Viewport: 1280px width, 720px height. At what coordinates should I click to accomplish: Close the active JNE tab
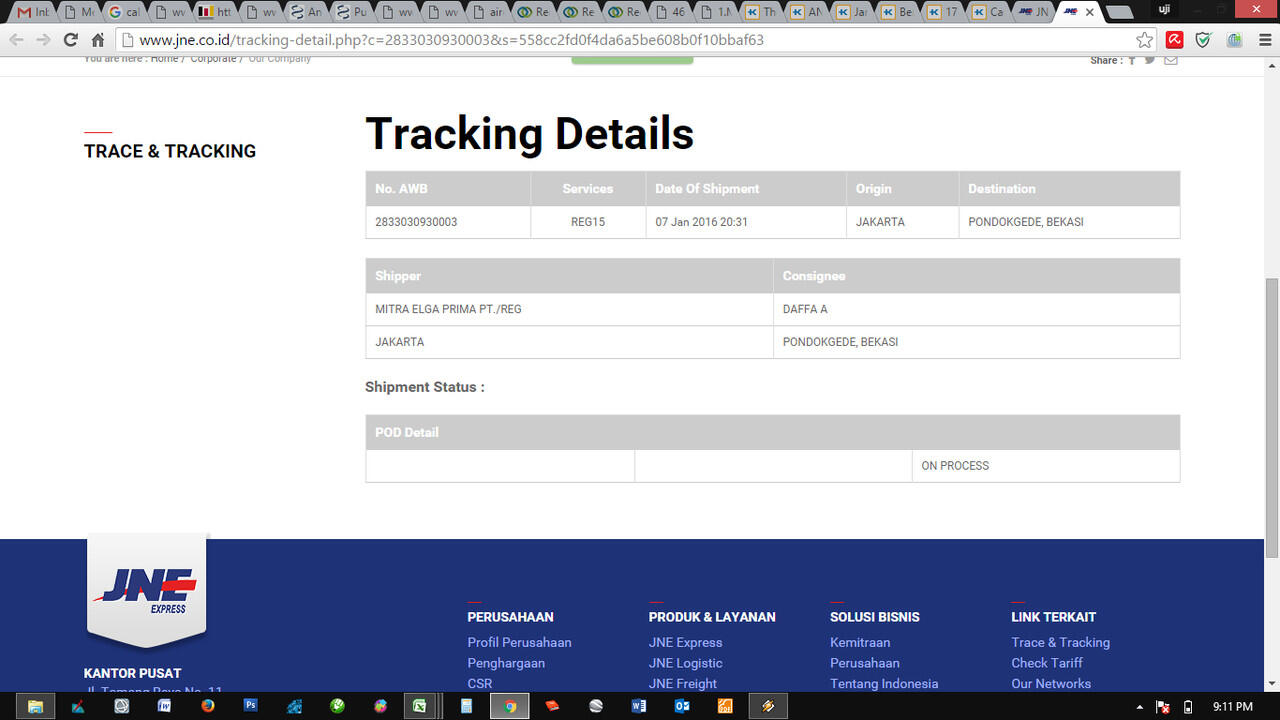[x=1090, y=12]
